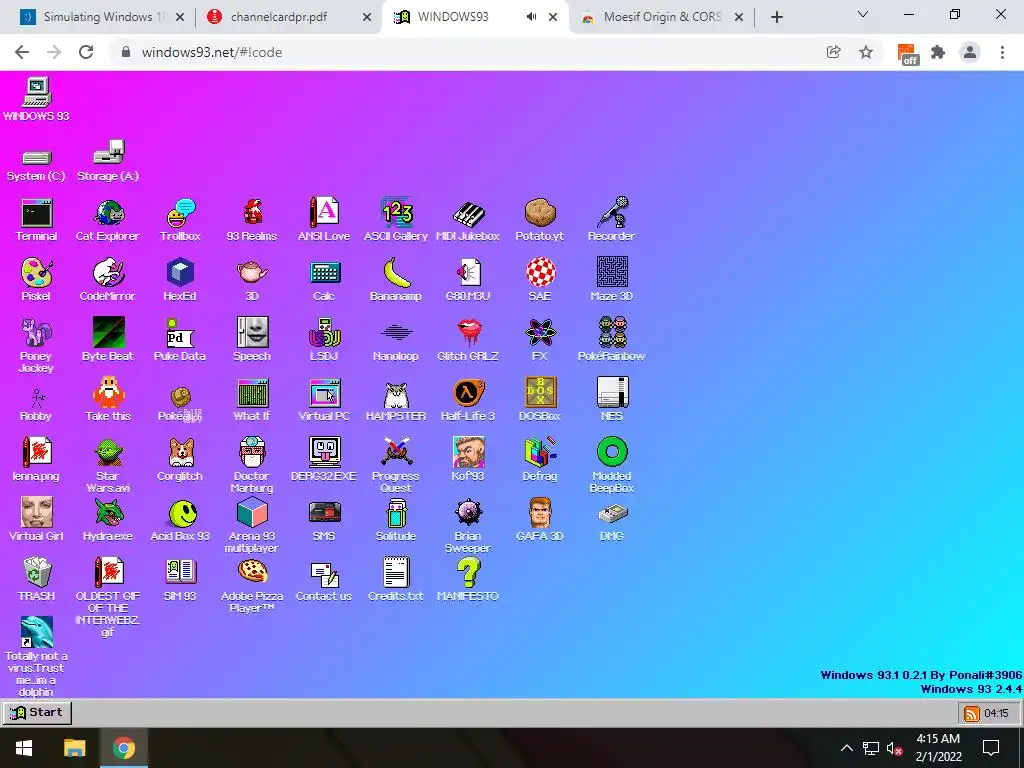This screenshot has height=768, width=1024.
Task: Open DOSBox icon
Action: [540, 400]
